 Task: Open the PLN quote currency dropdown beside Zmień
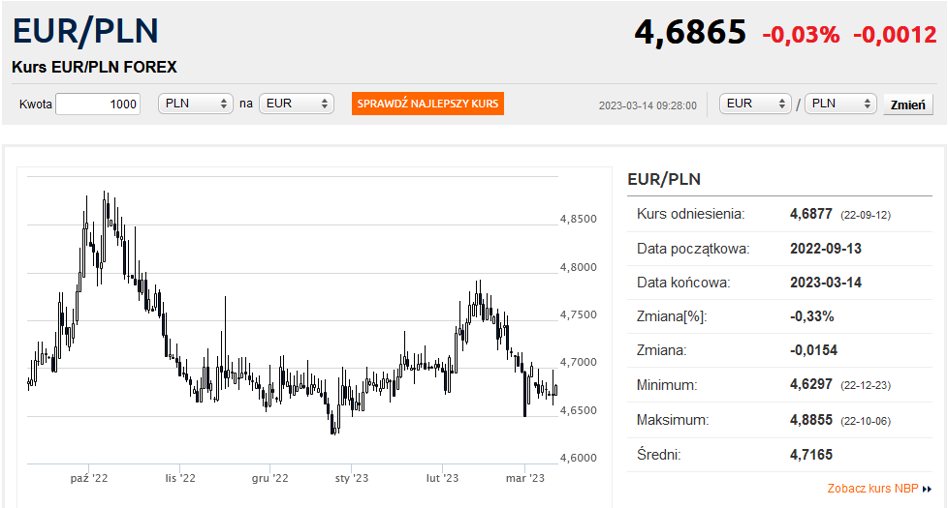click(840, 103)
